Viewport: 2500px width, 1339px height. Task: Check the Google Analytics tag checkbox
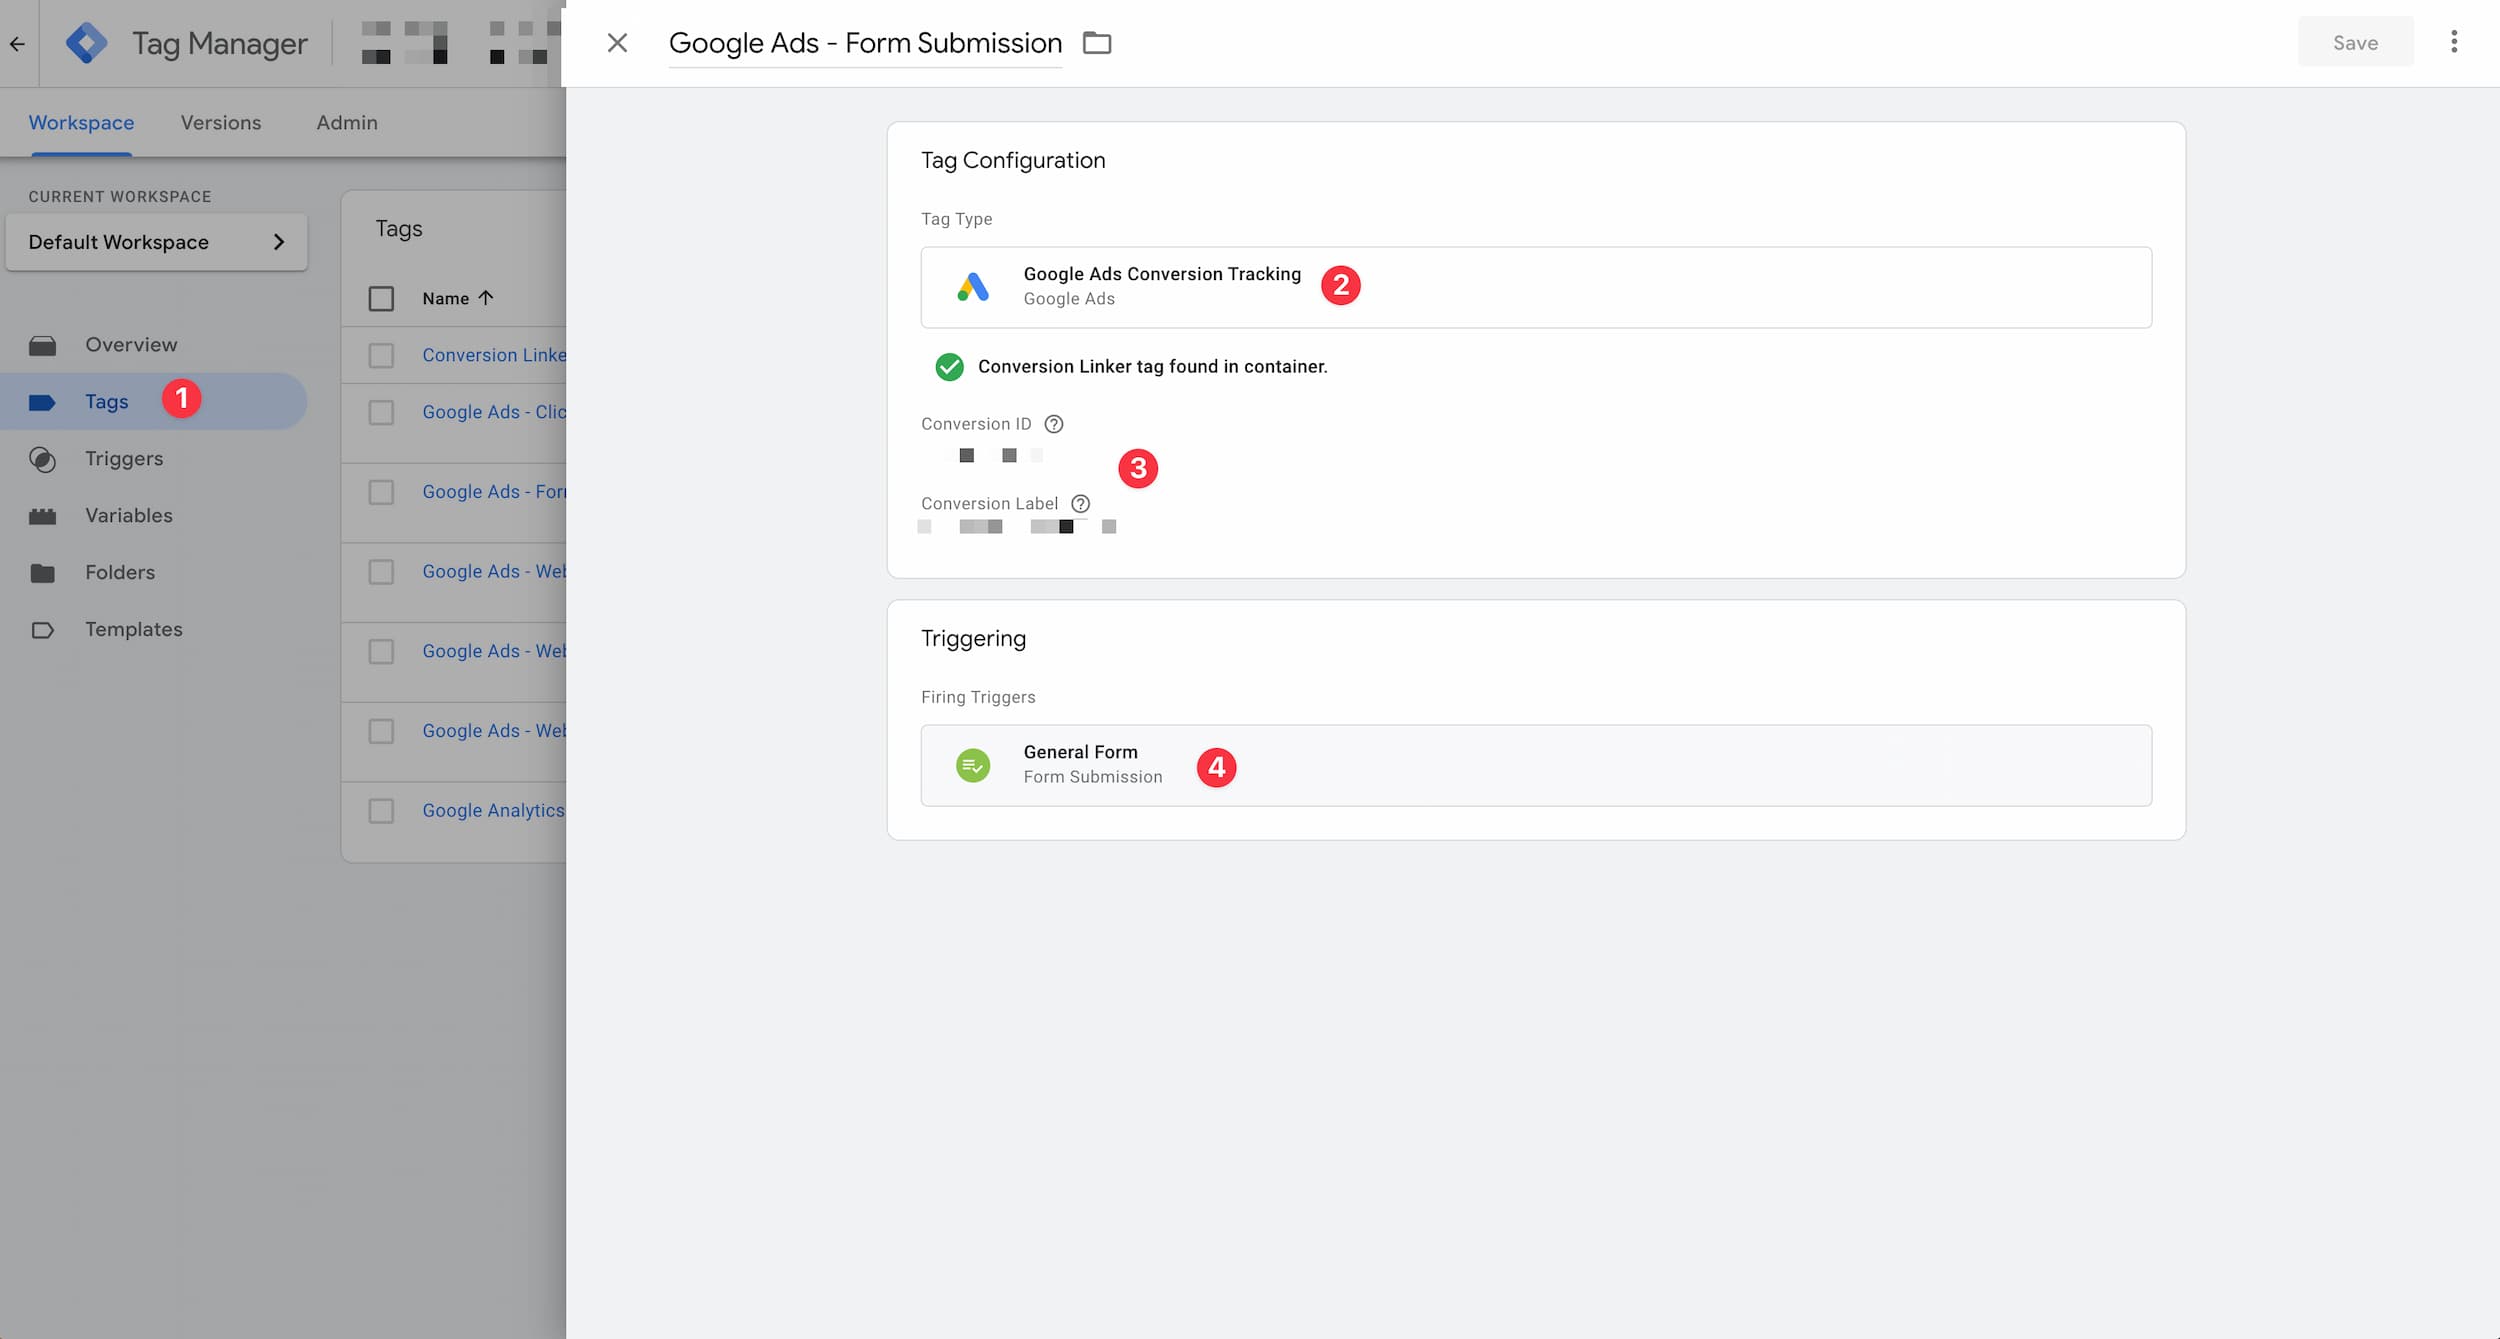[x=381, y=811]
